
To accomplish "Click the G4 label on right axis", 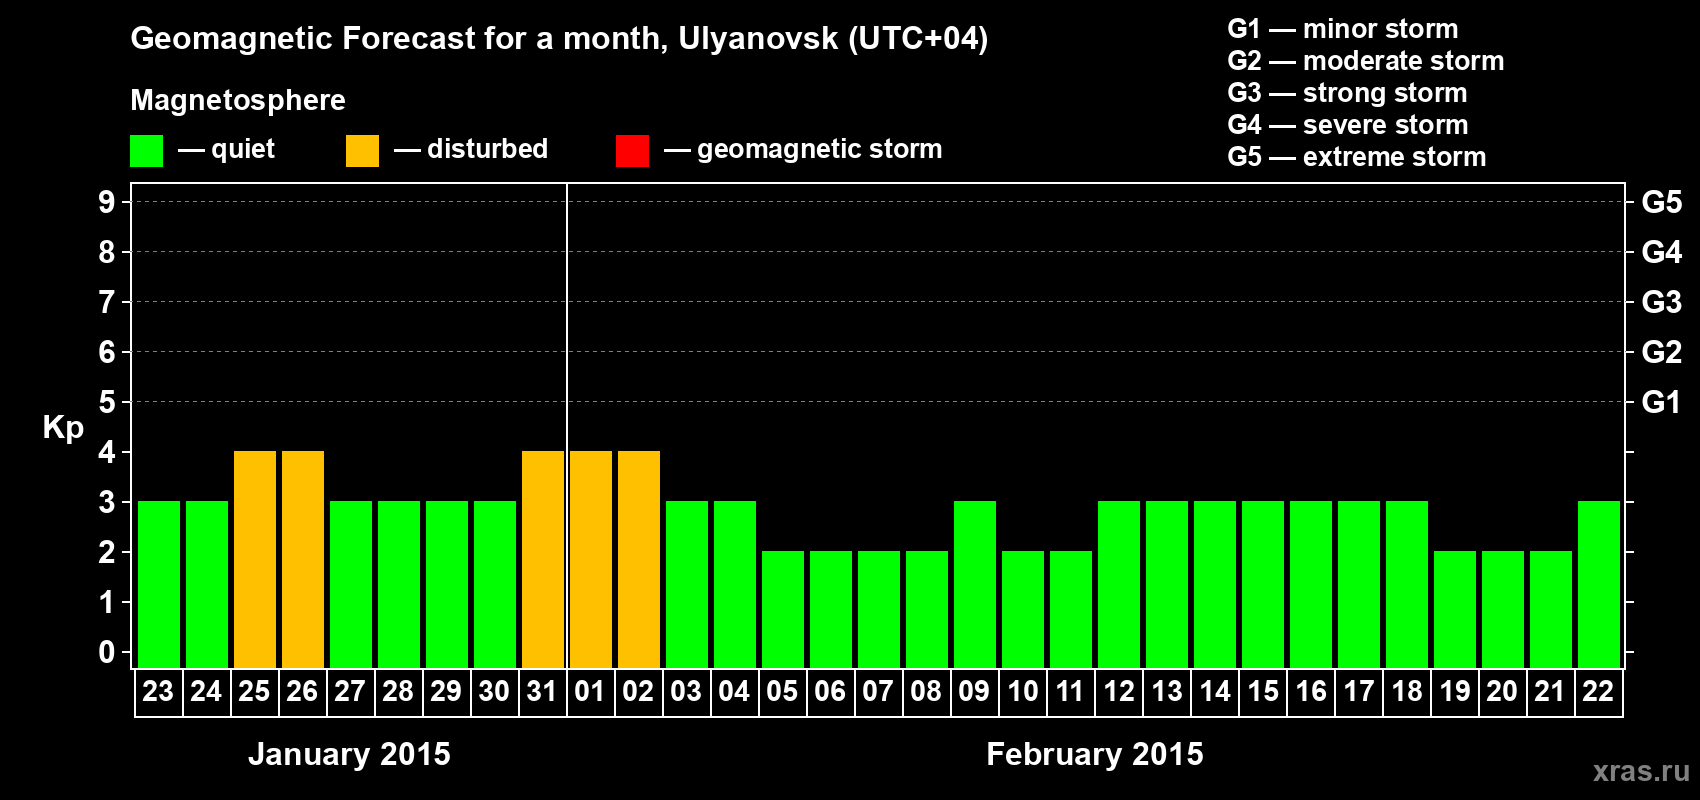I will (1662, 252).
